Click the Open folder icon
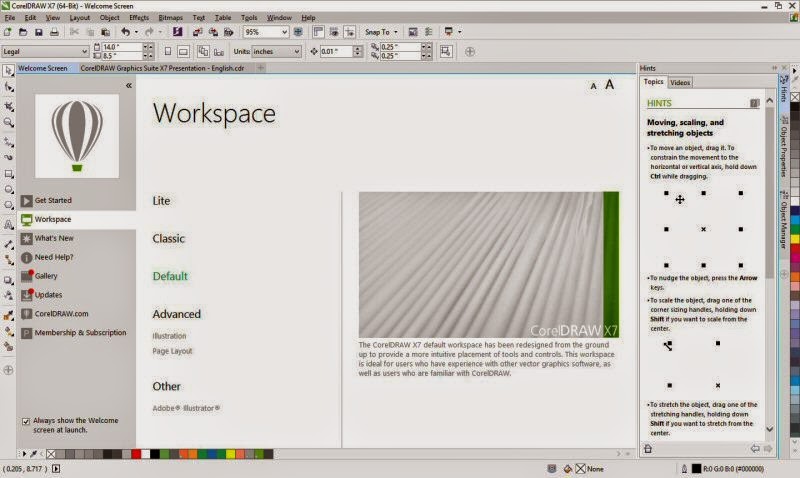Image resolution: width=800 pixels, height=478 pixels. [23, 32]
